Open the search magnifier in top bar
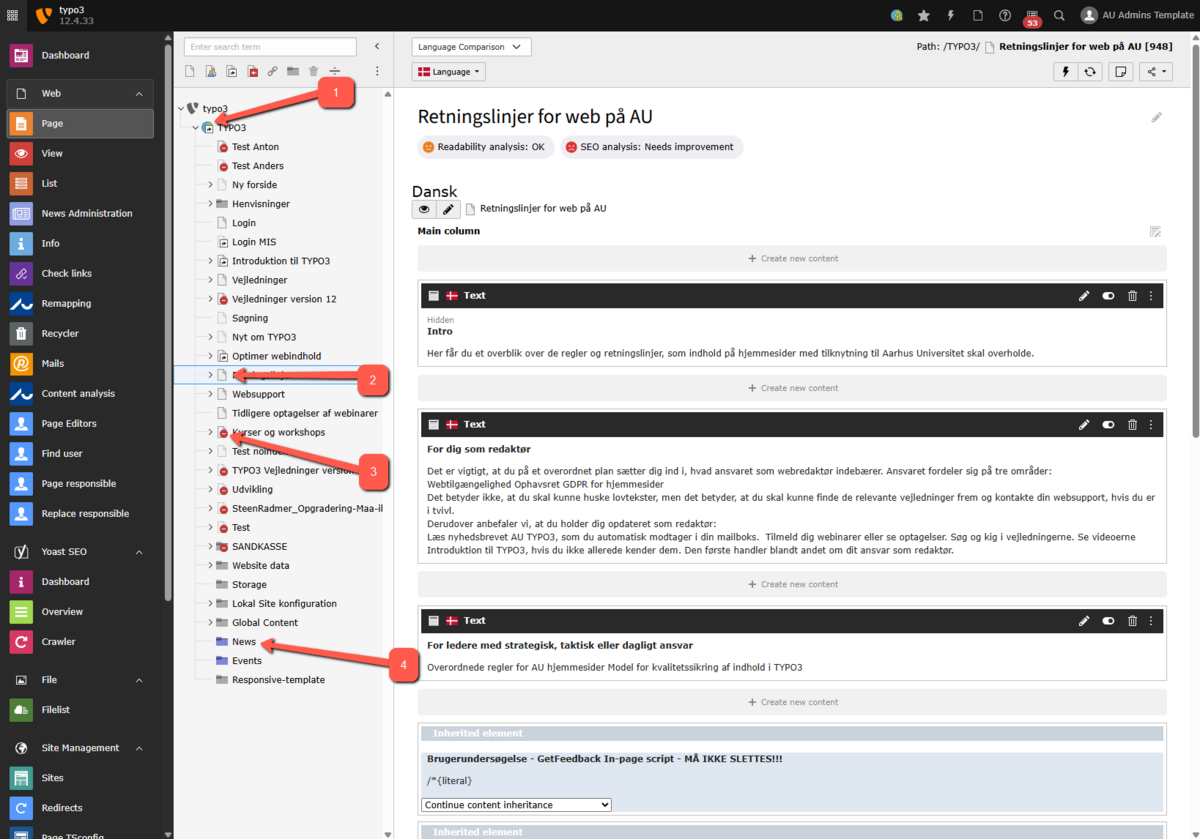The width and height of the screenshot is (1200, 839). (1059, 15)
